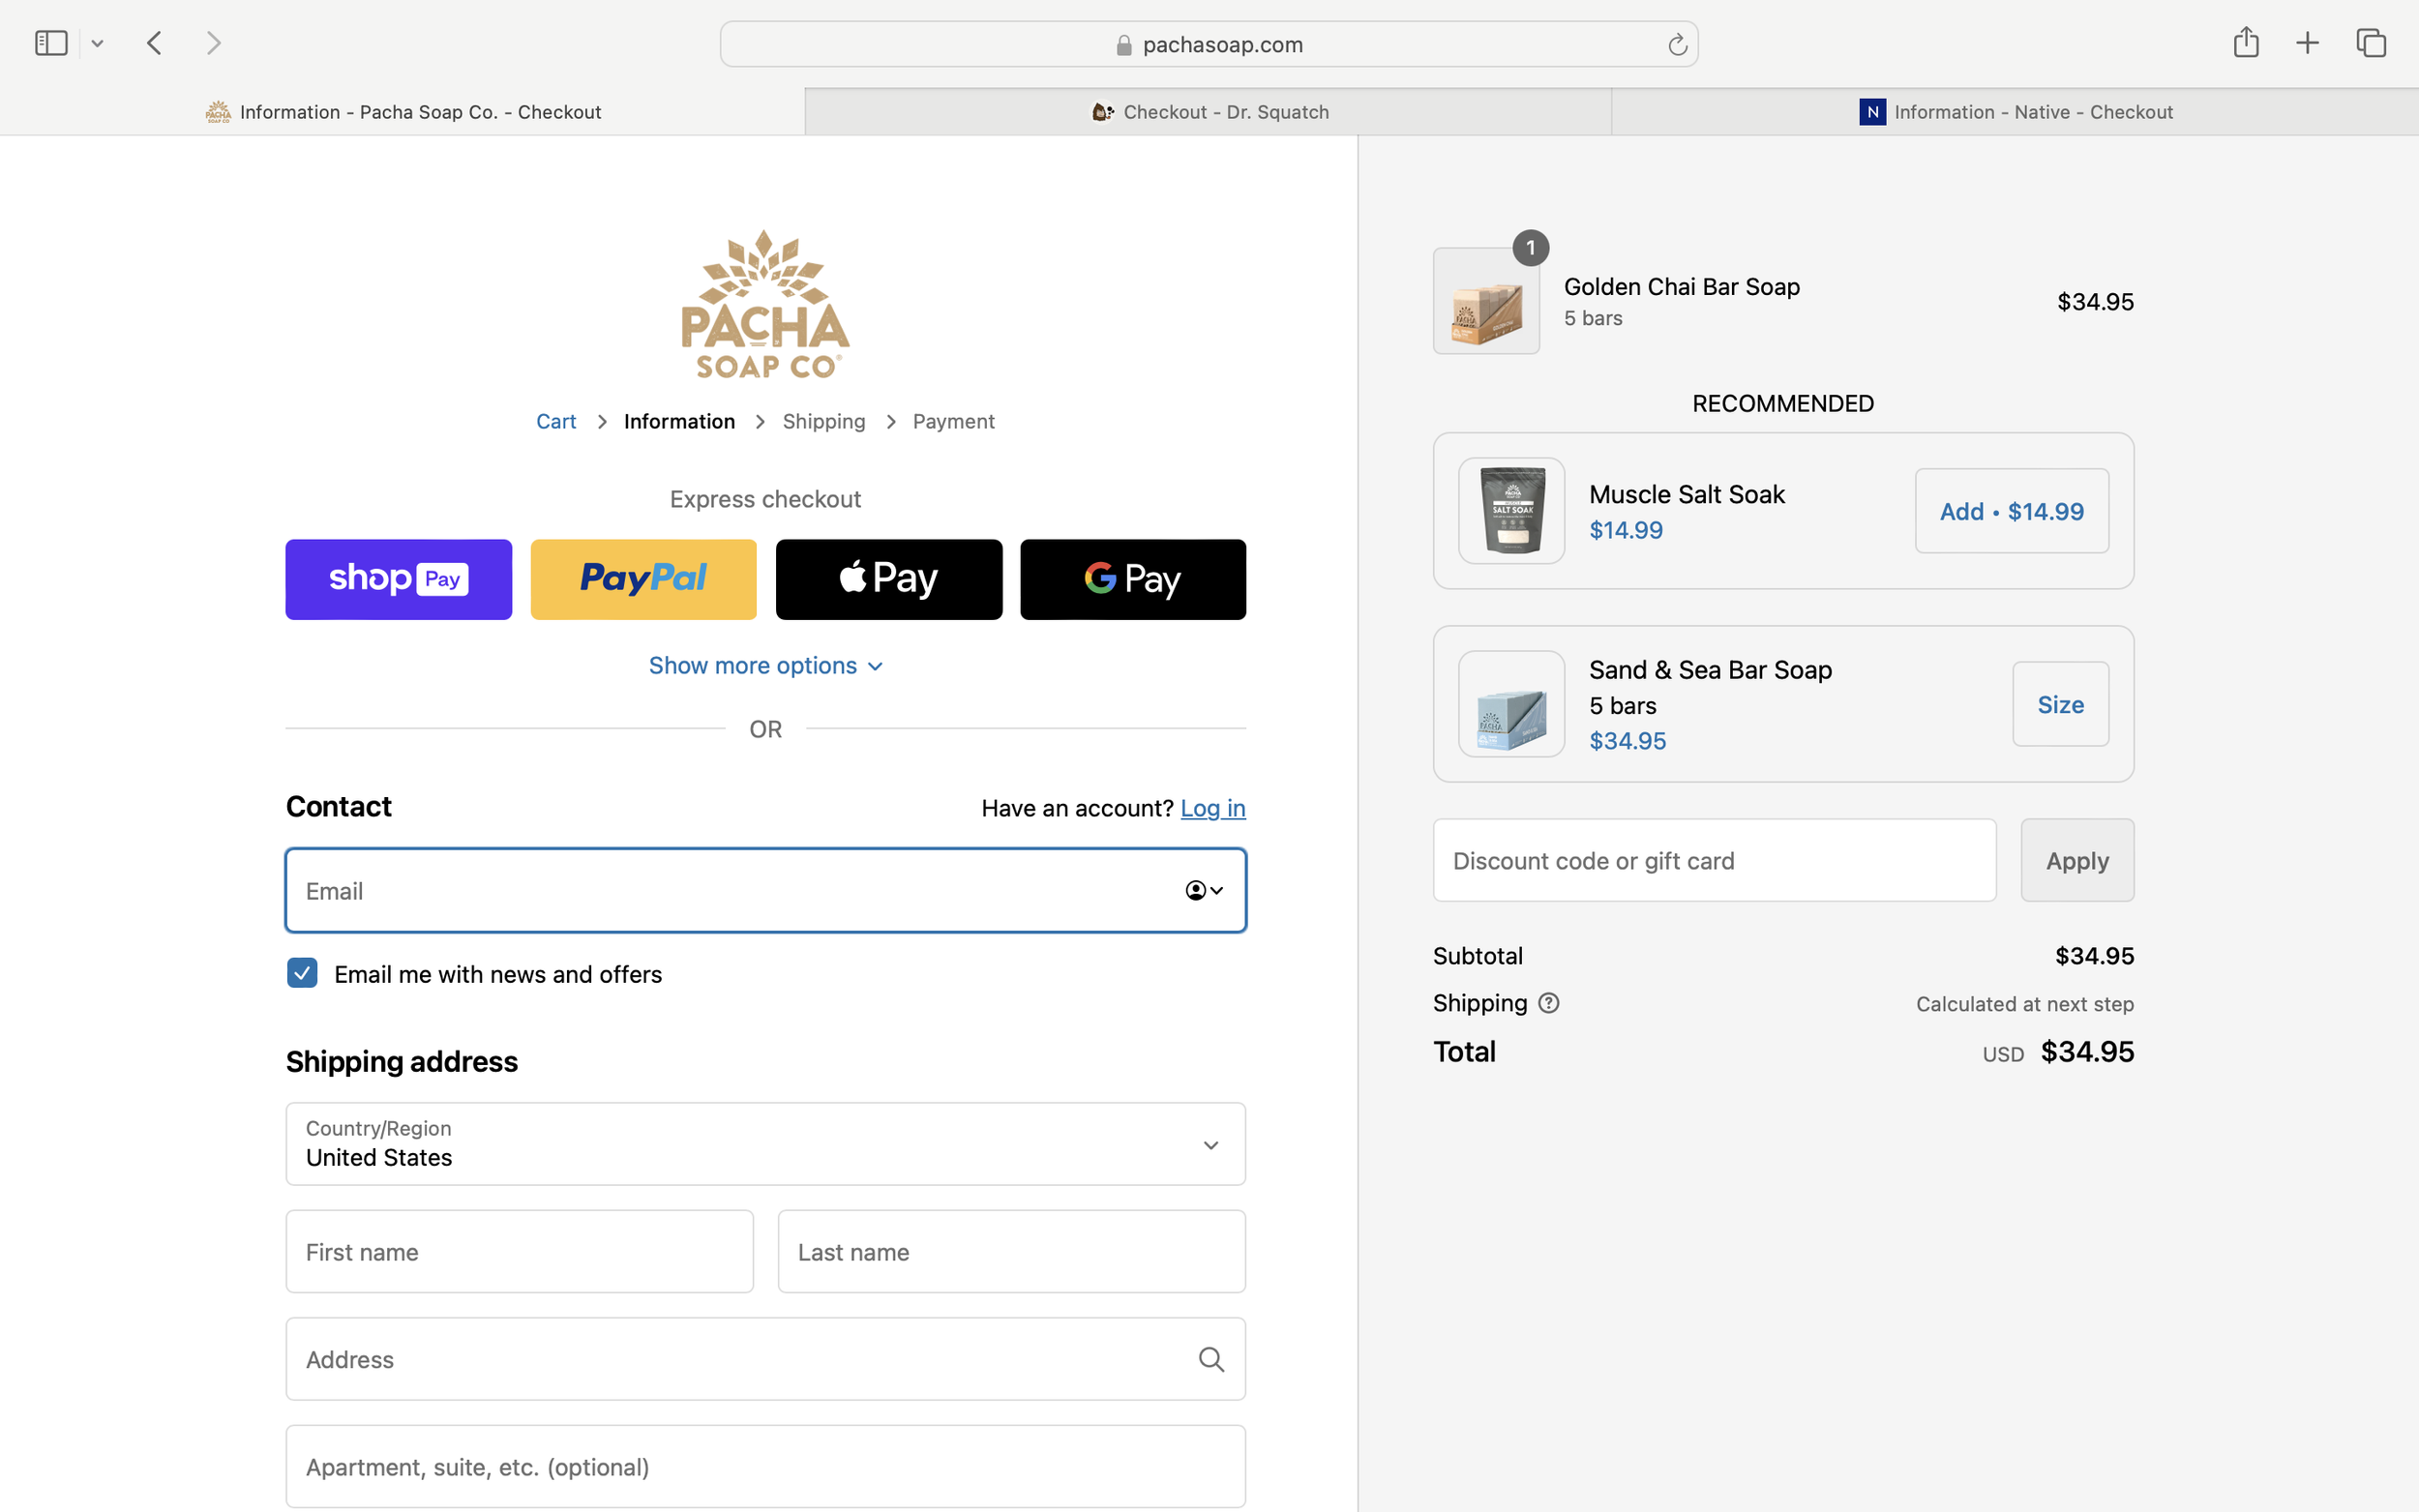Pay with the Shop Pay button

coord(398,579)
